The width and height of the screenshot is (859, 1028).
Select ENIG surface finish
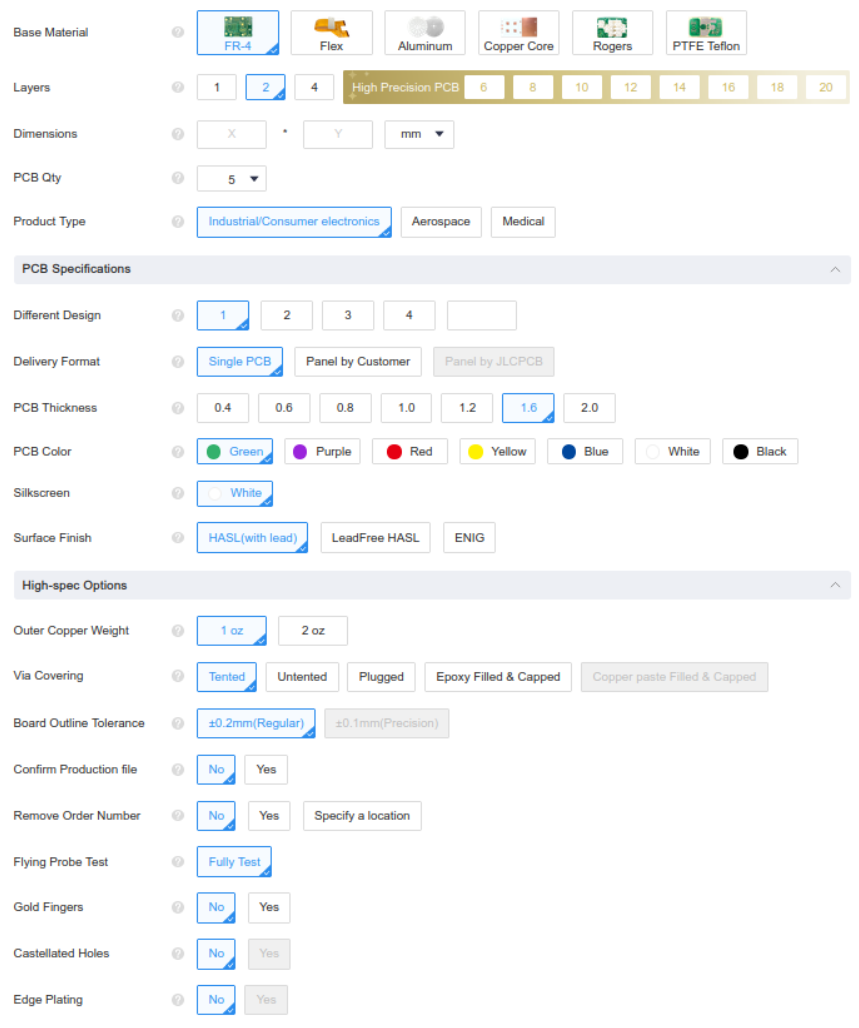click(x=469, y=538)
